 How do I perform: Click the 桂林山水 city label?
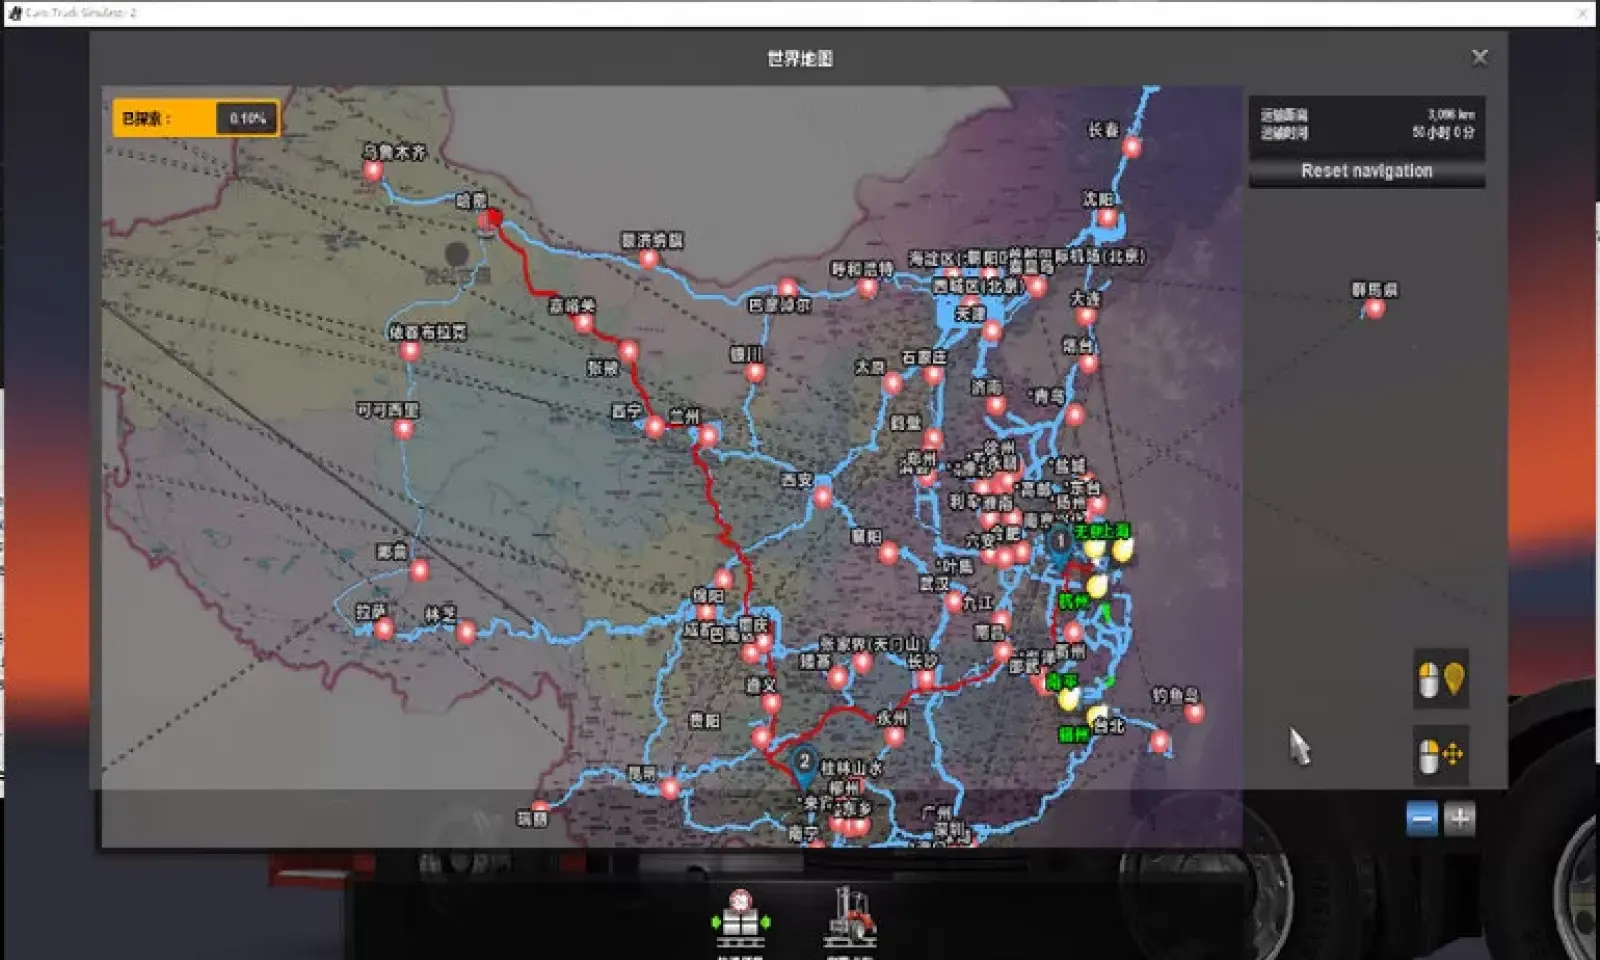[x=852, y=768]
